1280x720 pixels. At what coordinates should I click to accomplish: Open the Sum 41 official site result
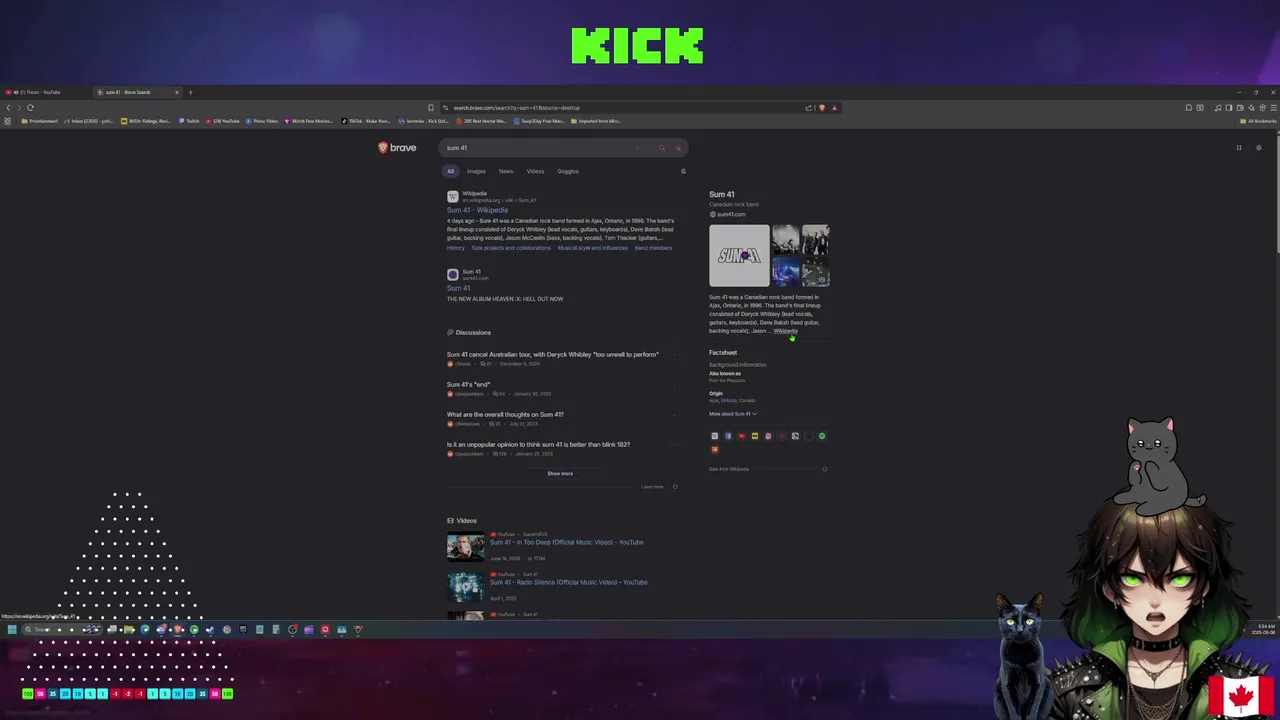458,288
